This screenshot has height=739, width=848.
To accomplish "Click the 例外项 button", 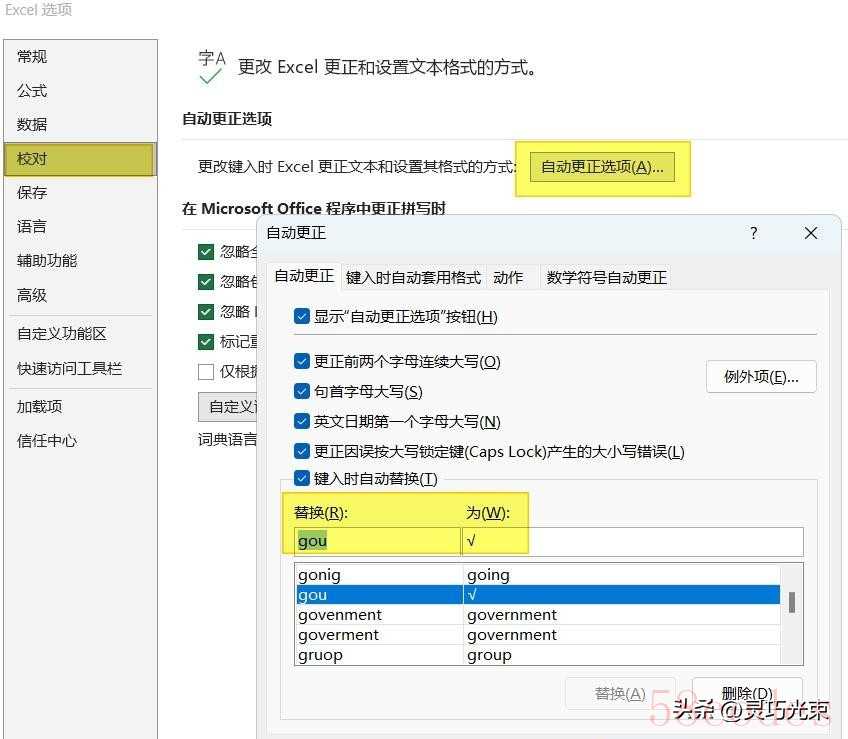I will 760,377.
